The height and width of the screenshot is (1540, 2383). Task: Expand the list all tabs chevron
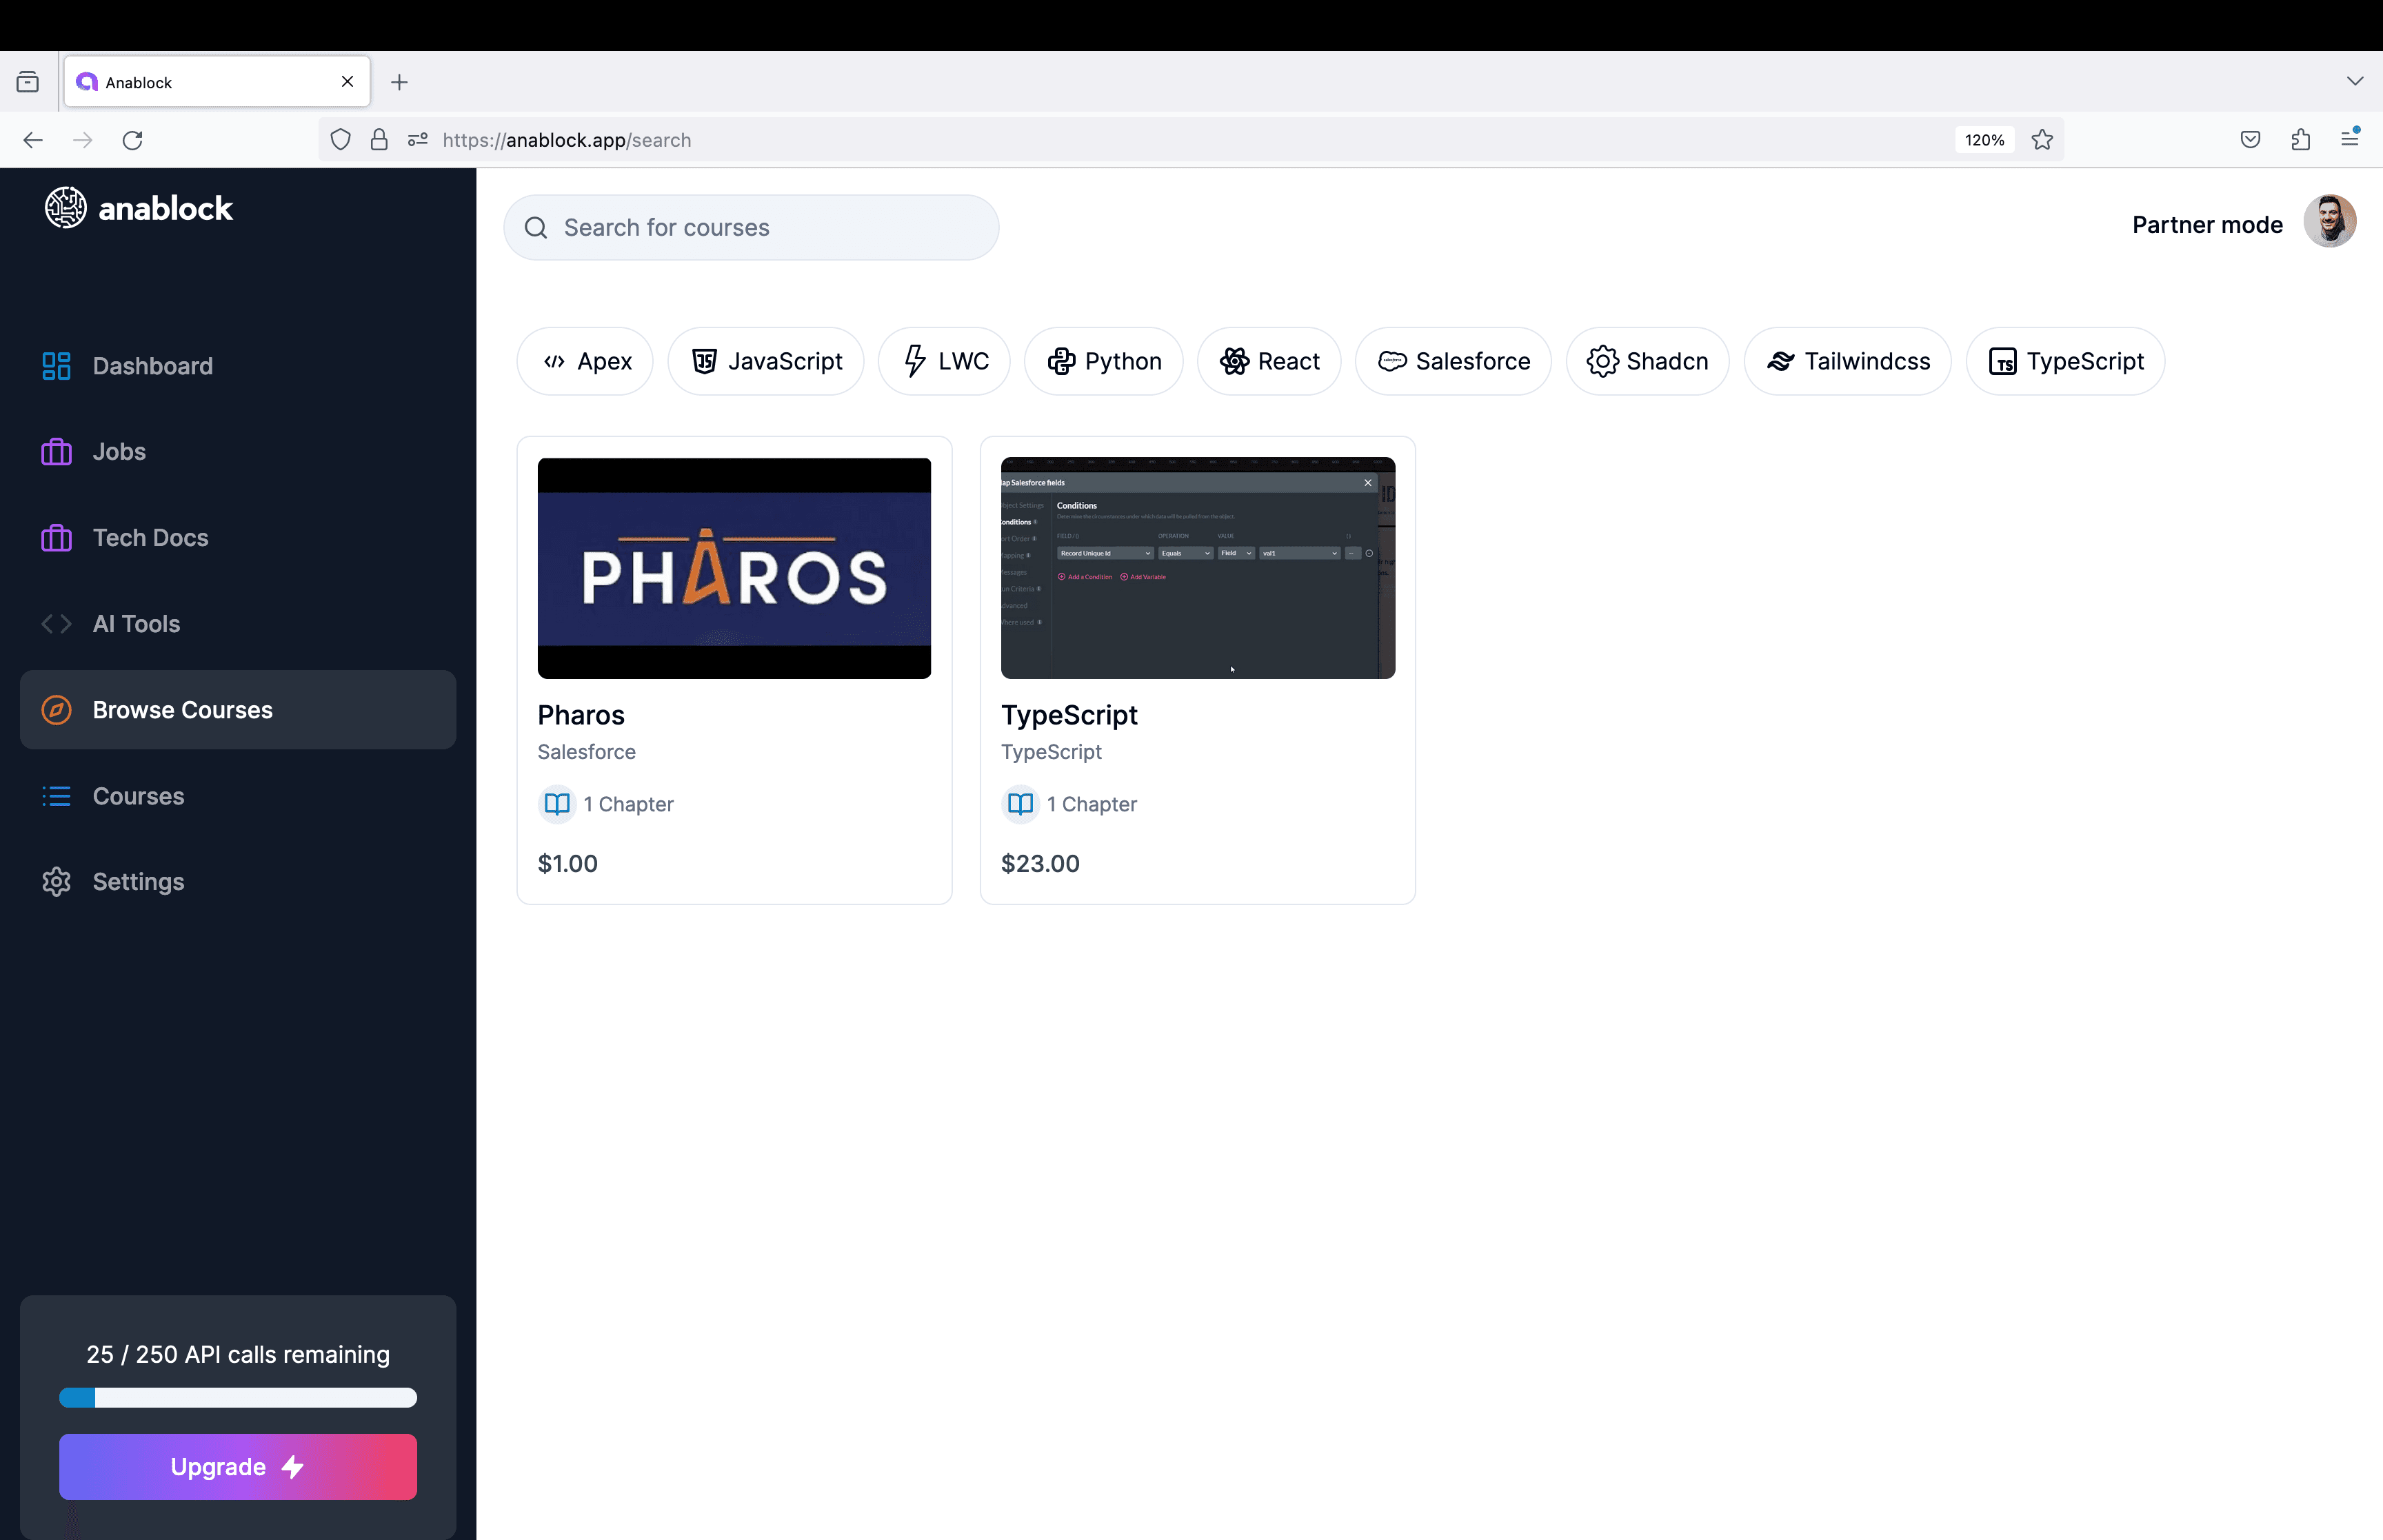point(2354,81)
